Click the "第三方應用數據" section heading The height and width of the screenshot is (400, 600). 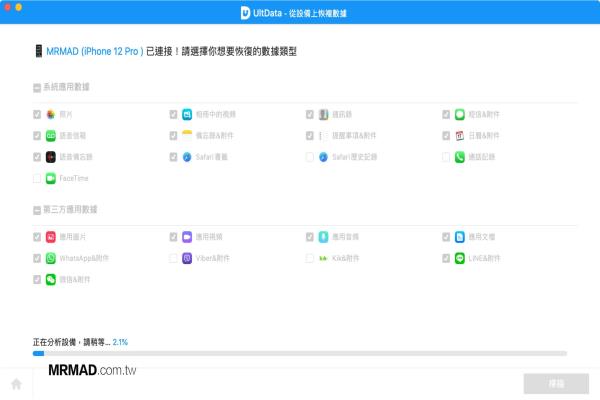70,209
